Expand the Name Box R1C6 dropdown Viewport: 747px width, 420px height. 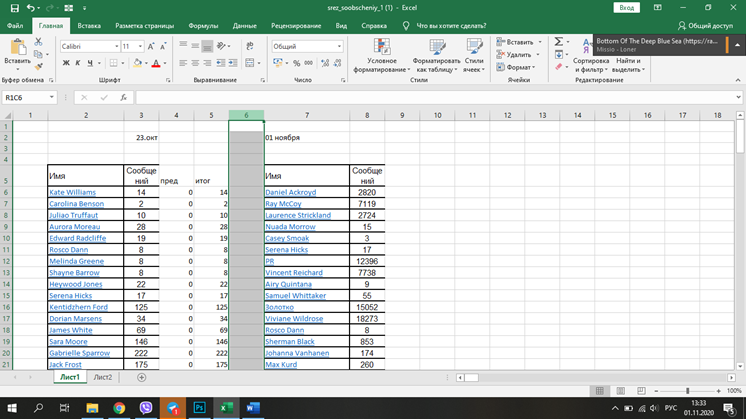pos(51,98)
